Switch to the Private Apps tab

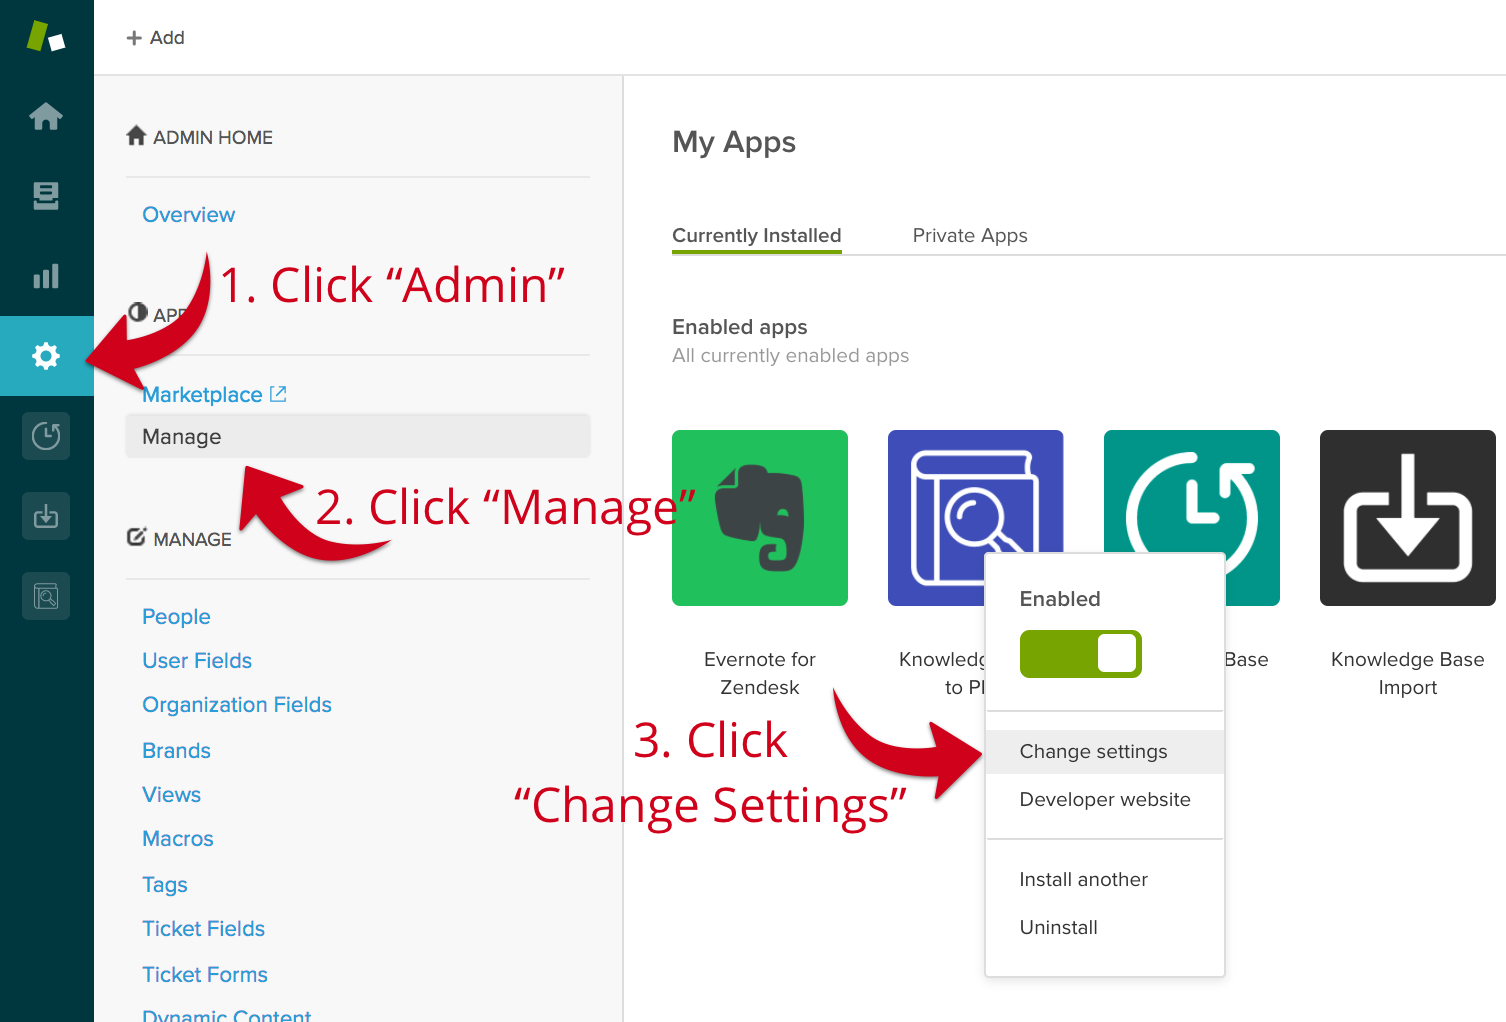pos(969,236)
